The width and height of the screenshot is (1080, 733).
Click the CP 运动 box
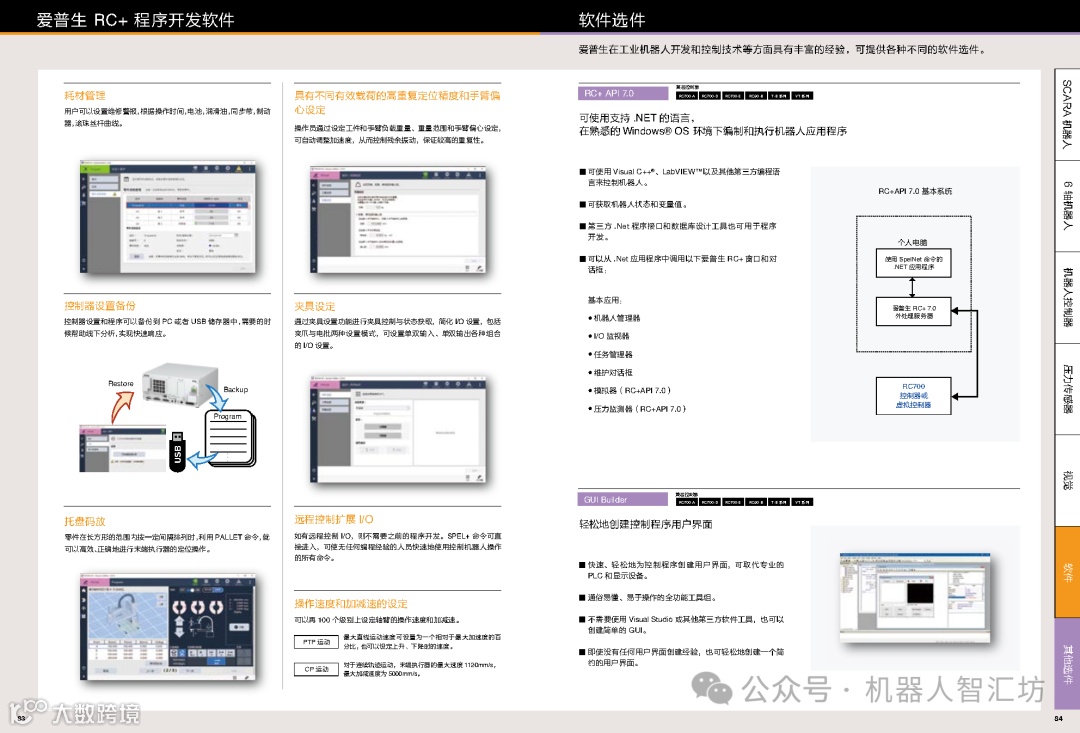click(317, 669)
